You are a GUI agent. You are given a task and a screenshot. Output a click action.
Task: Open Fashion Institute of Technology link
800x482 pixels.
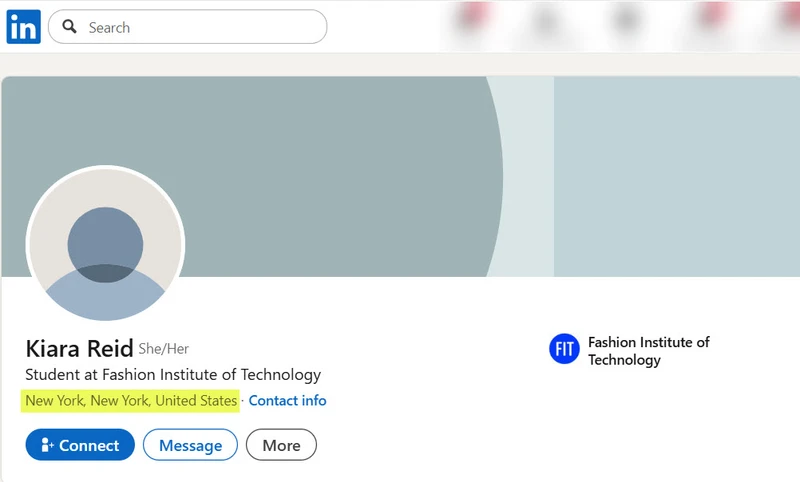648,351
